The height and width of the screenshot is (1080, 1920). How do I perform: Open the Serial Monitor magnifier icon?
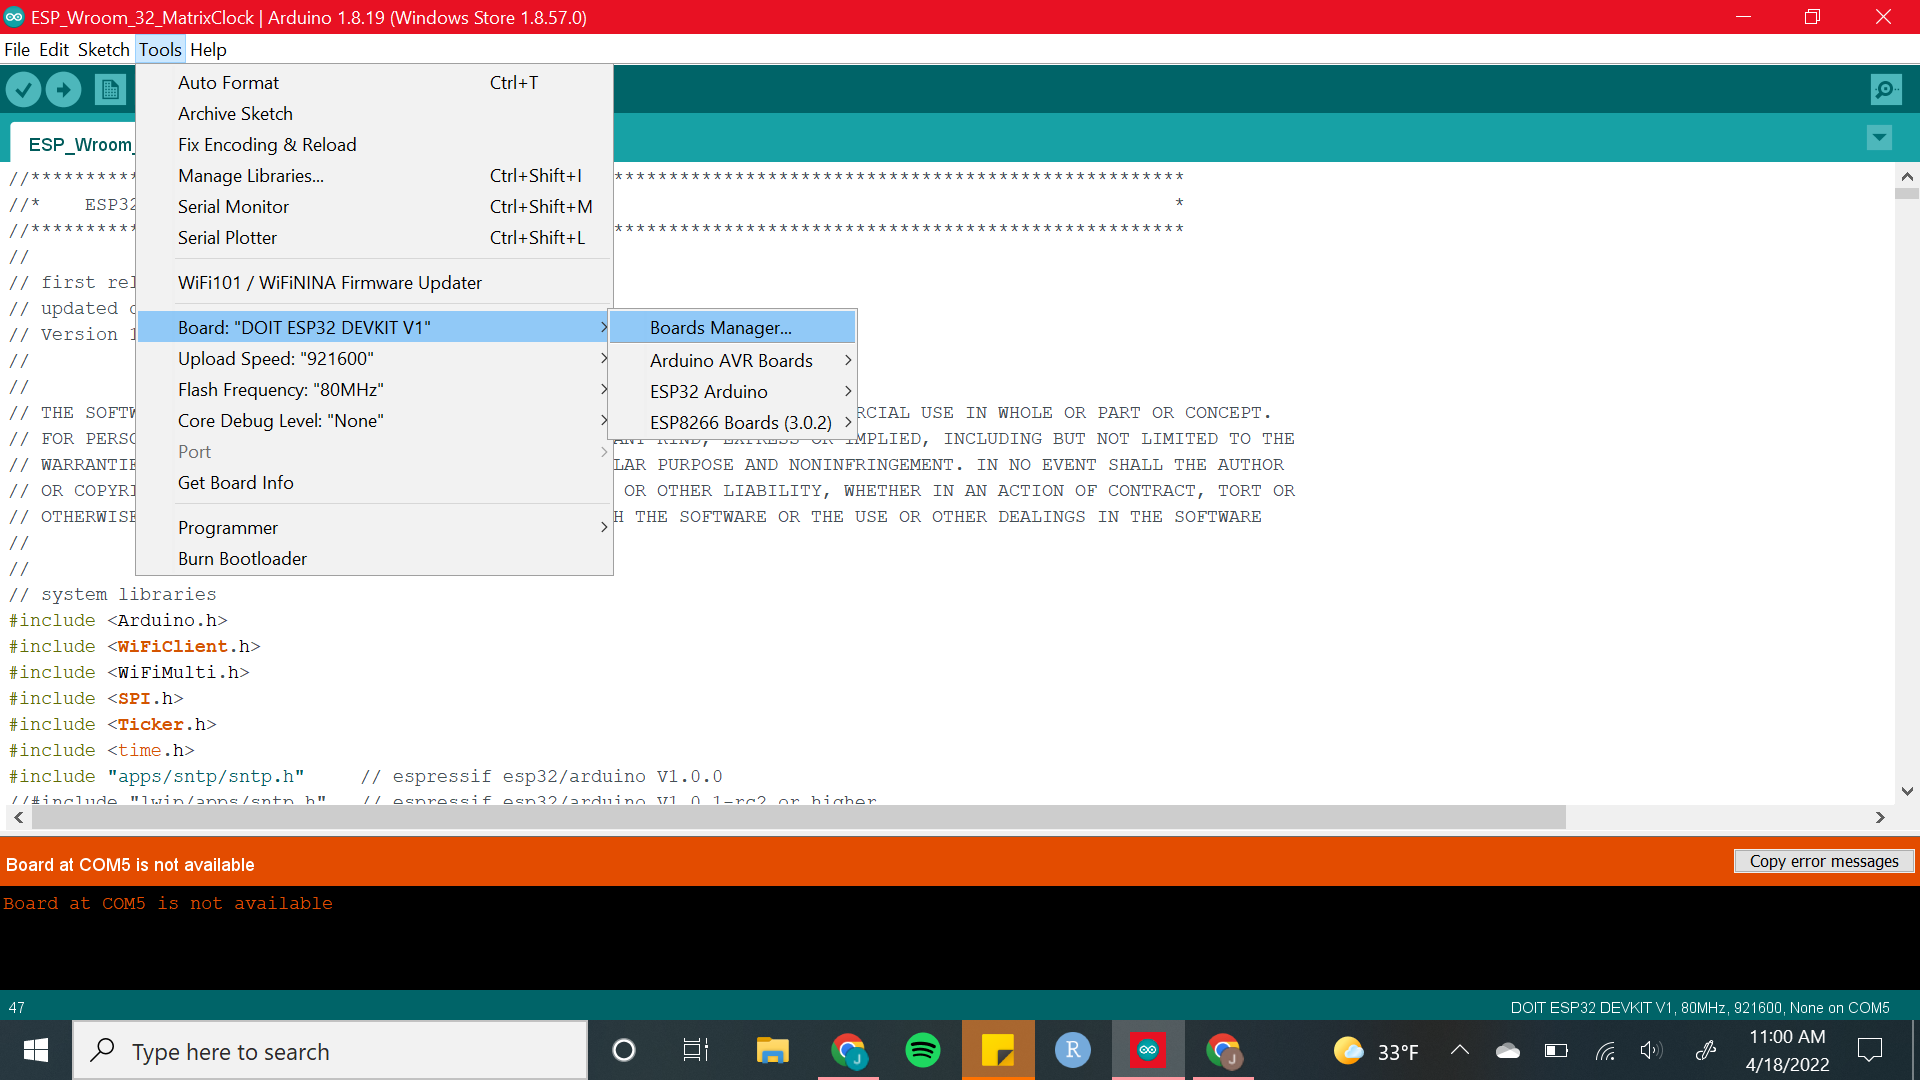1886,90
